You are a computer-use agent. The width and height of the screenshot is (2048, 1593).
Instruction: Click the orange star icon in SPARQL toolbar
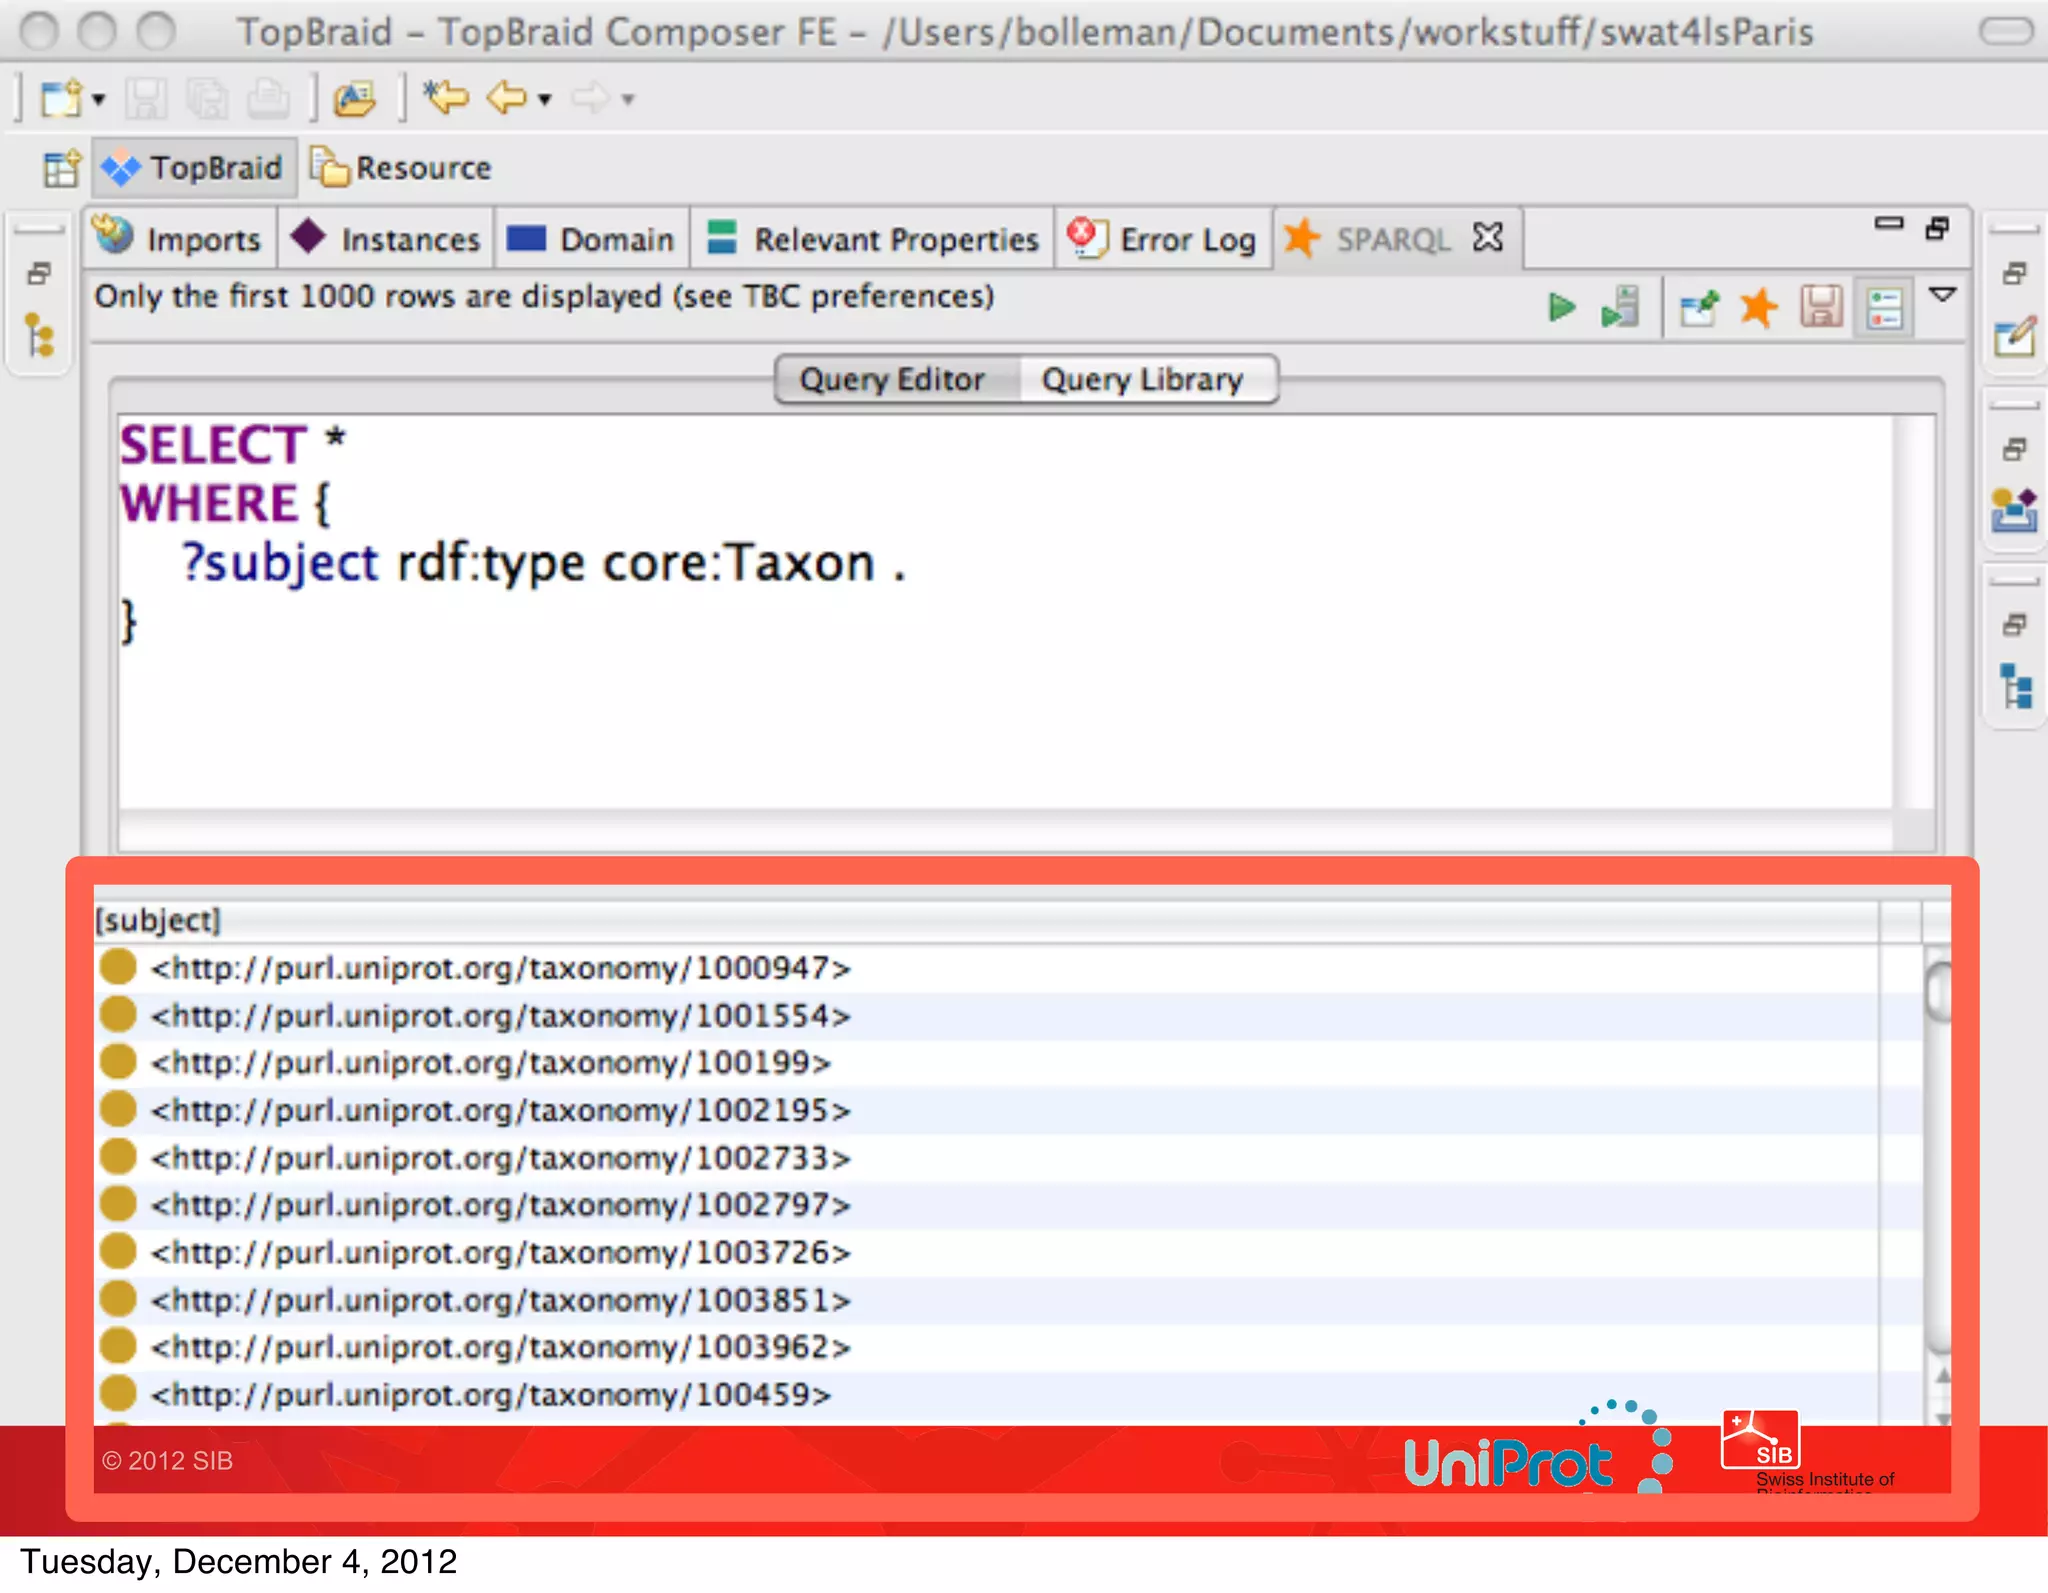coord(1758,307)
